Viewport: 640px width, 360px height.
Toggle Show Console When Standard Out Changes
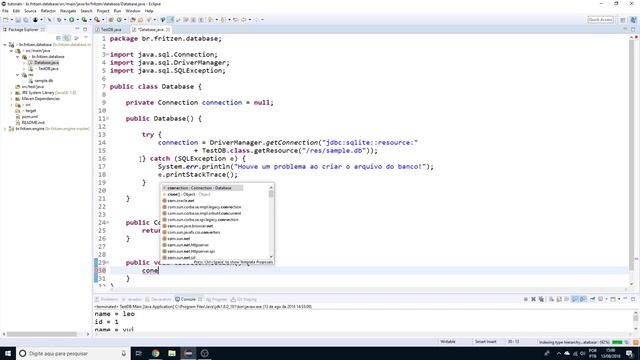coord(575,299)
